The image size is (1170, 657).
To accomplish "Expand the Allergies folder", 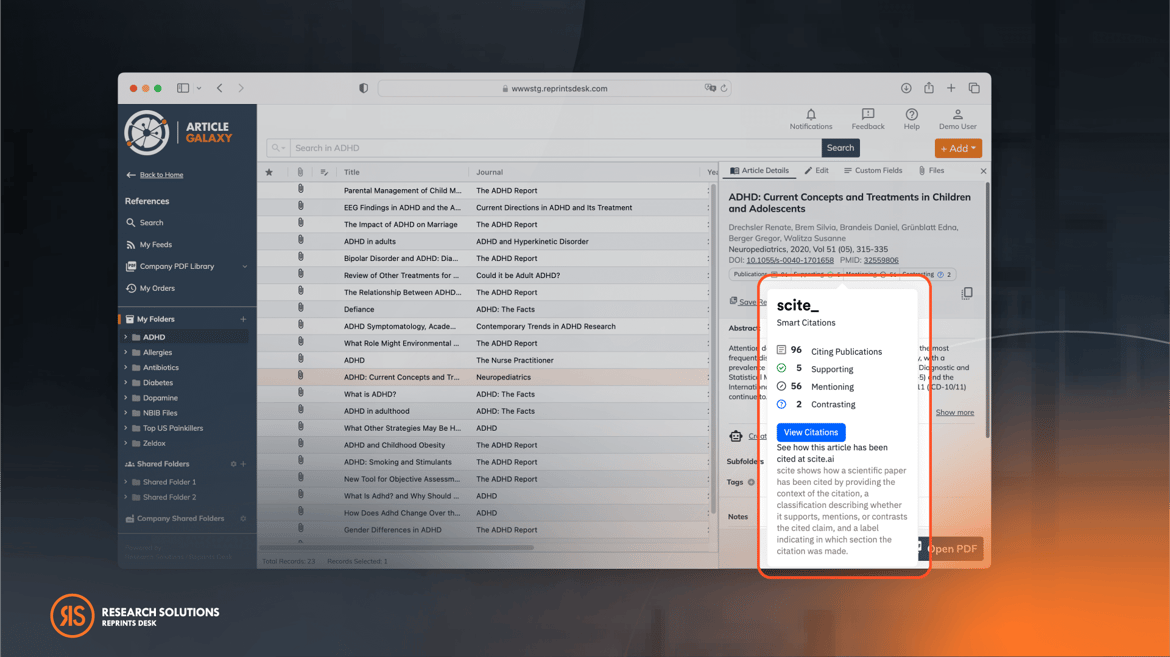I will [126, 353].
